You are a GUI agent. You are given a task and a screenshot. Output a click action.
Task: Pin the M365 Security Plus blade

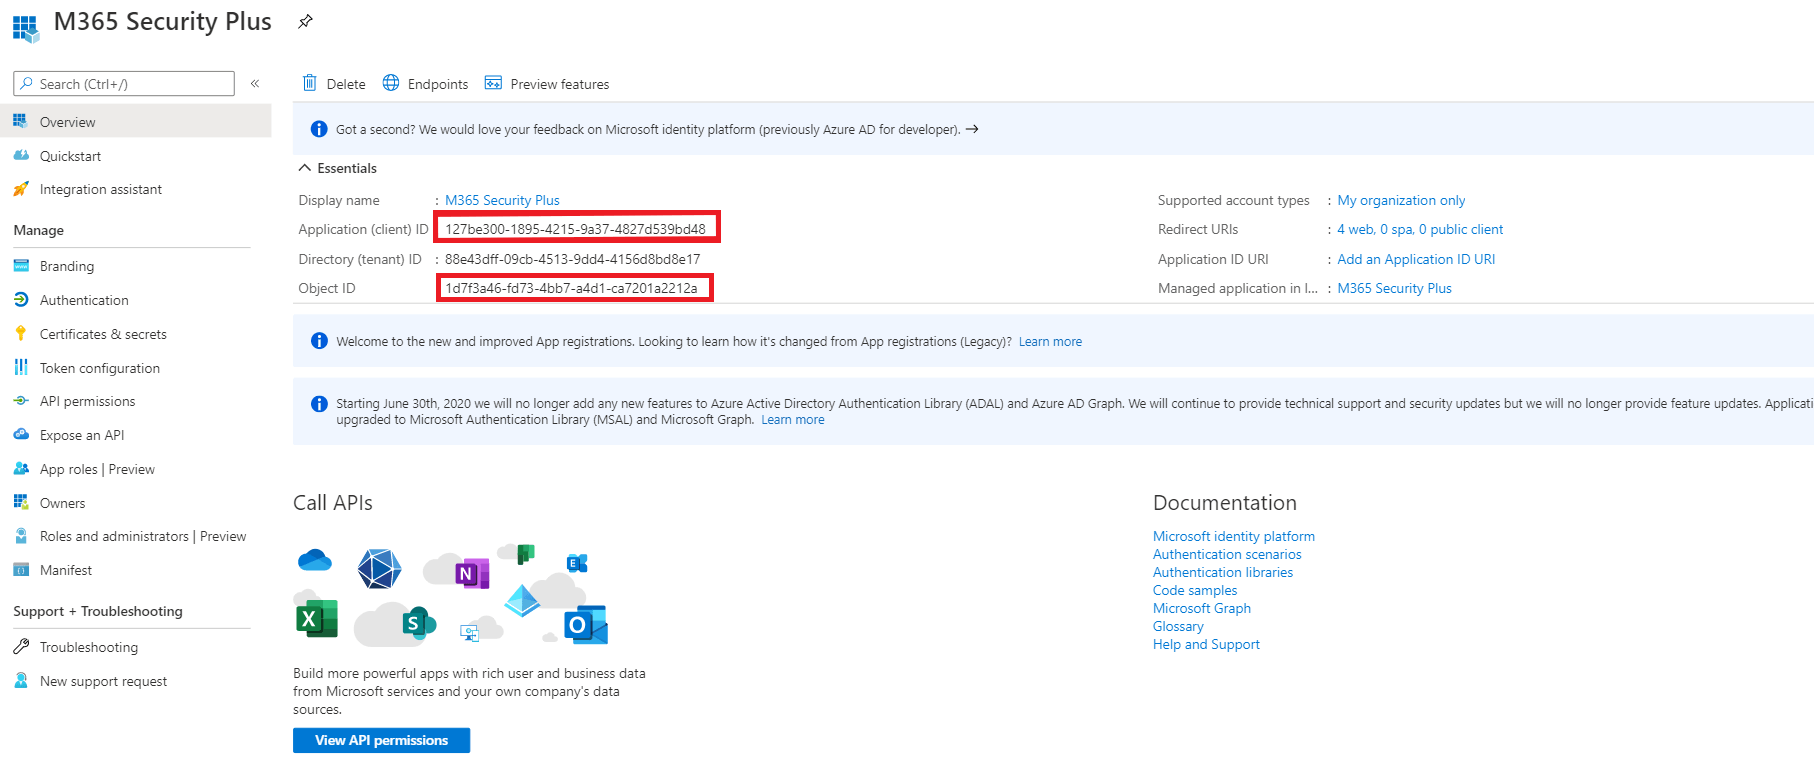[305, 21]
